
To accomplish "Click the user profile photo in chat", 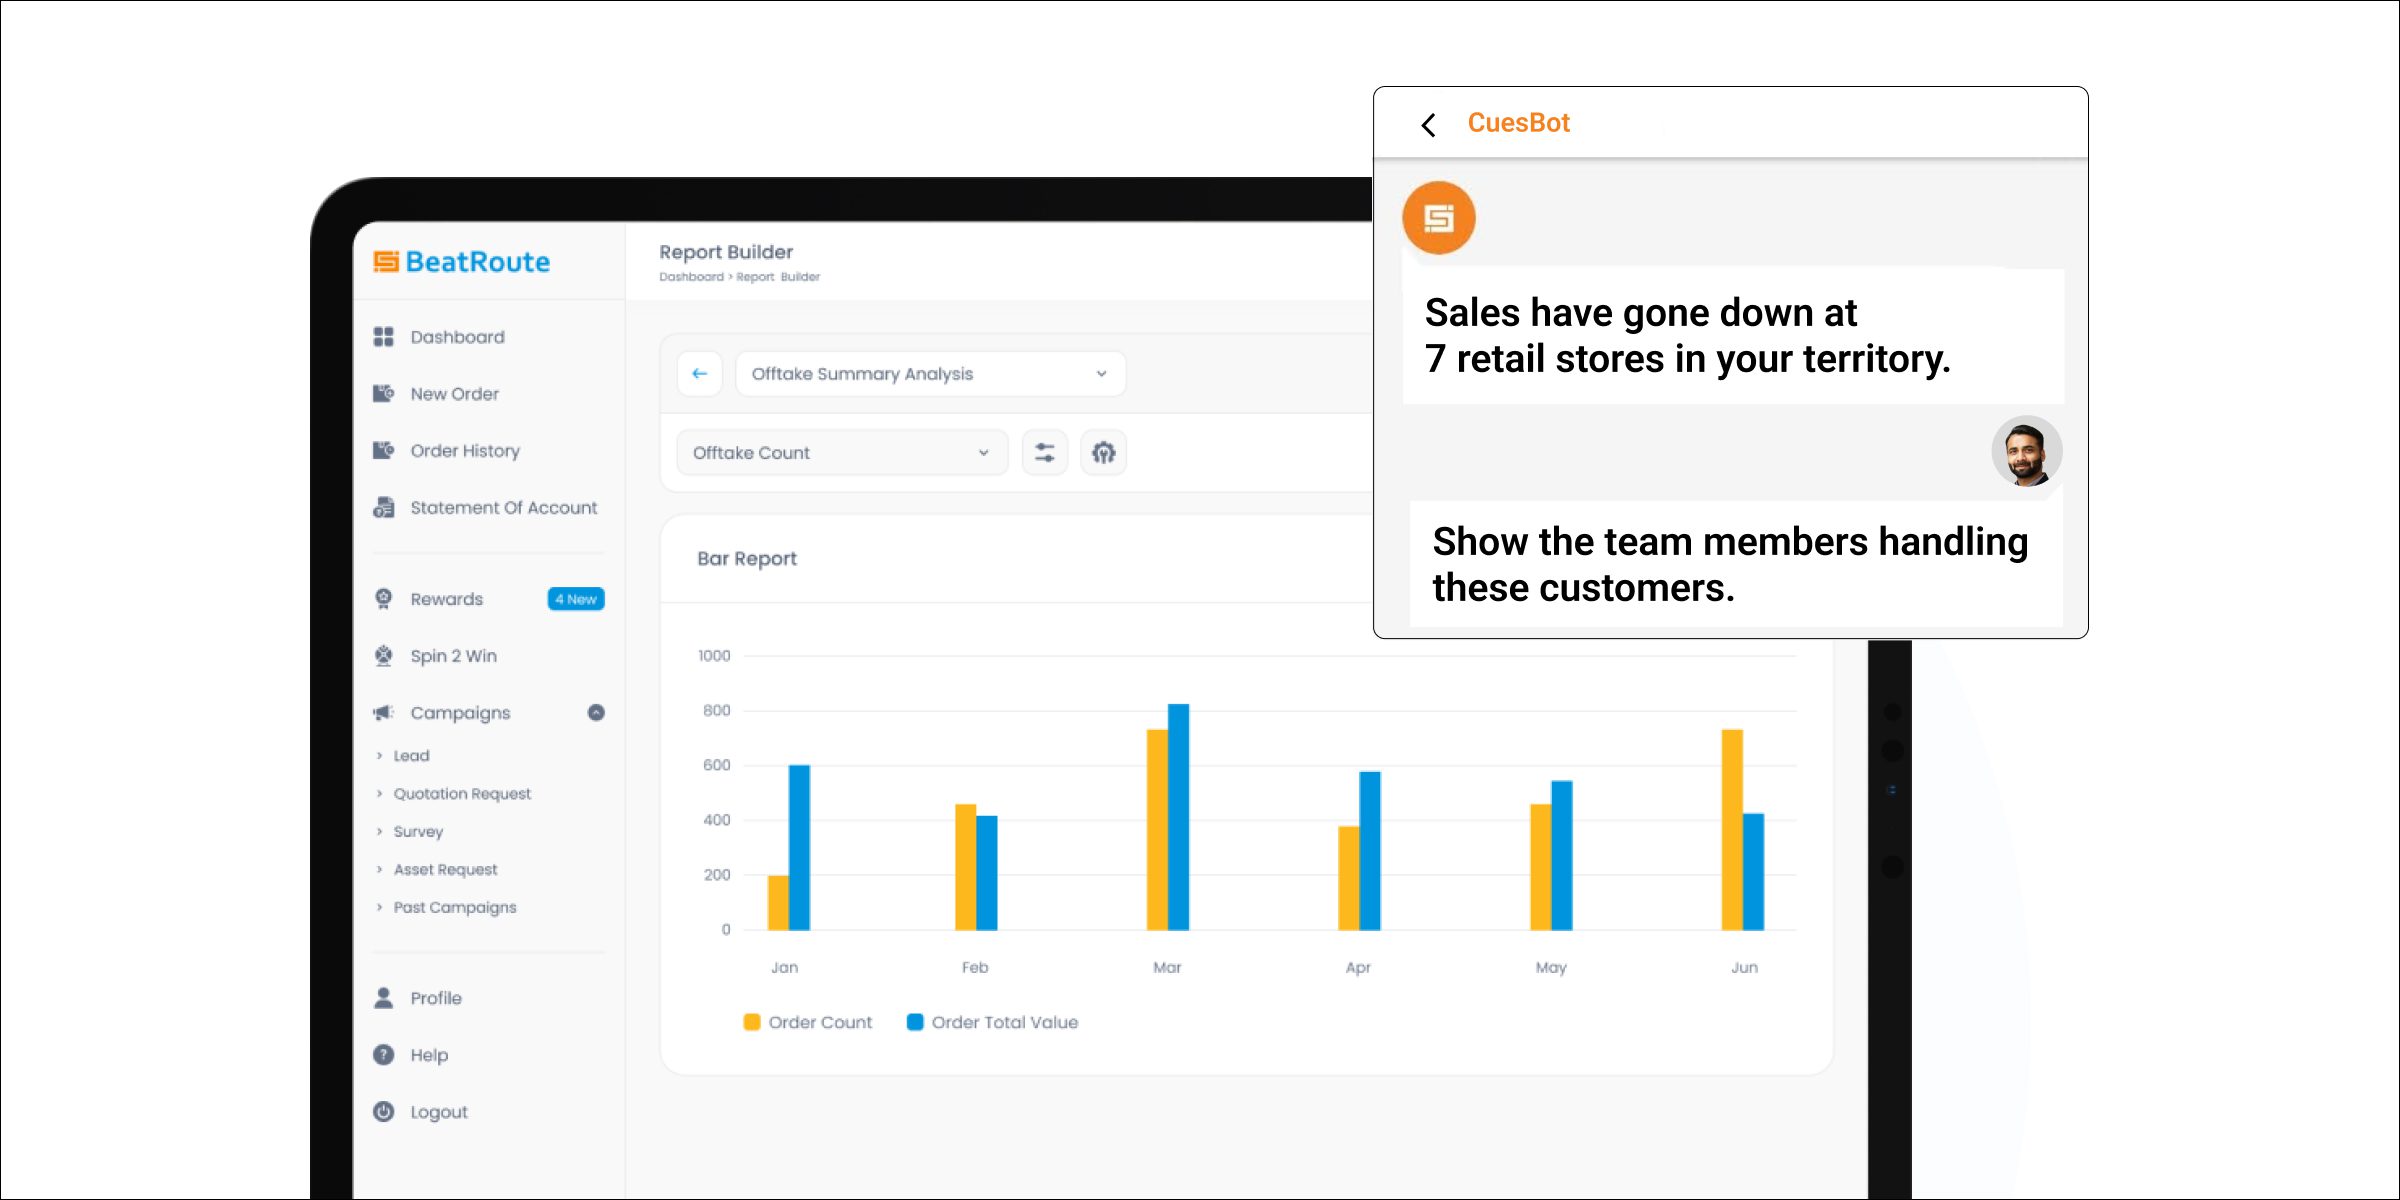I will coord(2026,452).
